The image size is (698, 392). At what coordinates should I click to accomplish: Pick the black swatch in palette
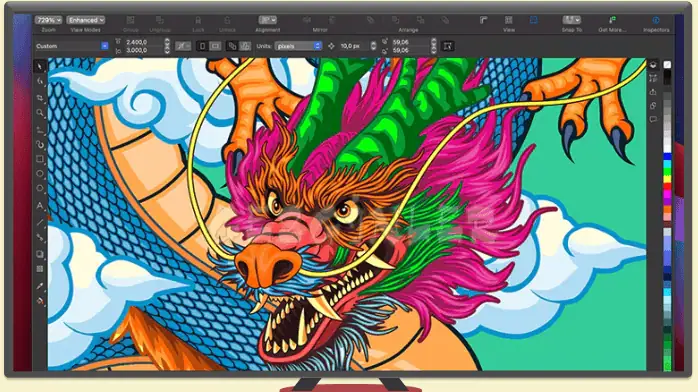coord(667,78)
